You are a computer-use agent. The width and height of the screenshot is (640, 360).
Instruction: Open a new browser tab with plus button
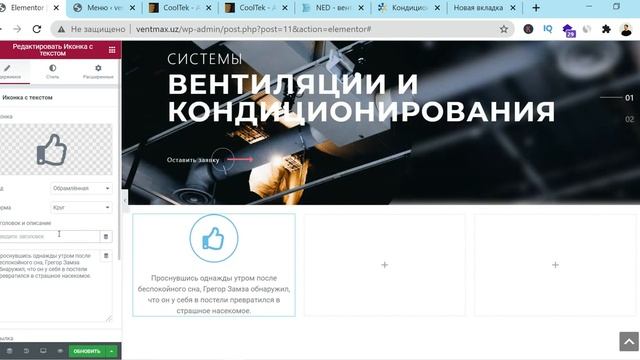pyautogui.click(x=536, y=8)
